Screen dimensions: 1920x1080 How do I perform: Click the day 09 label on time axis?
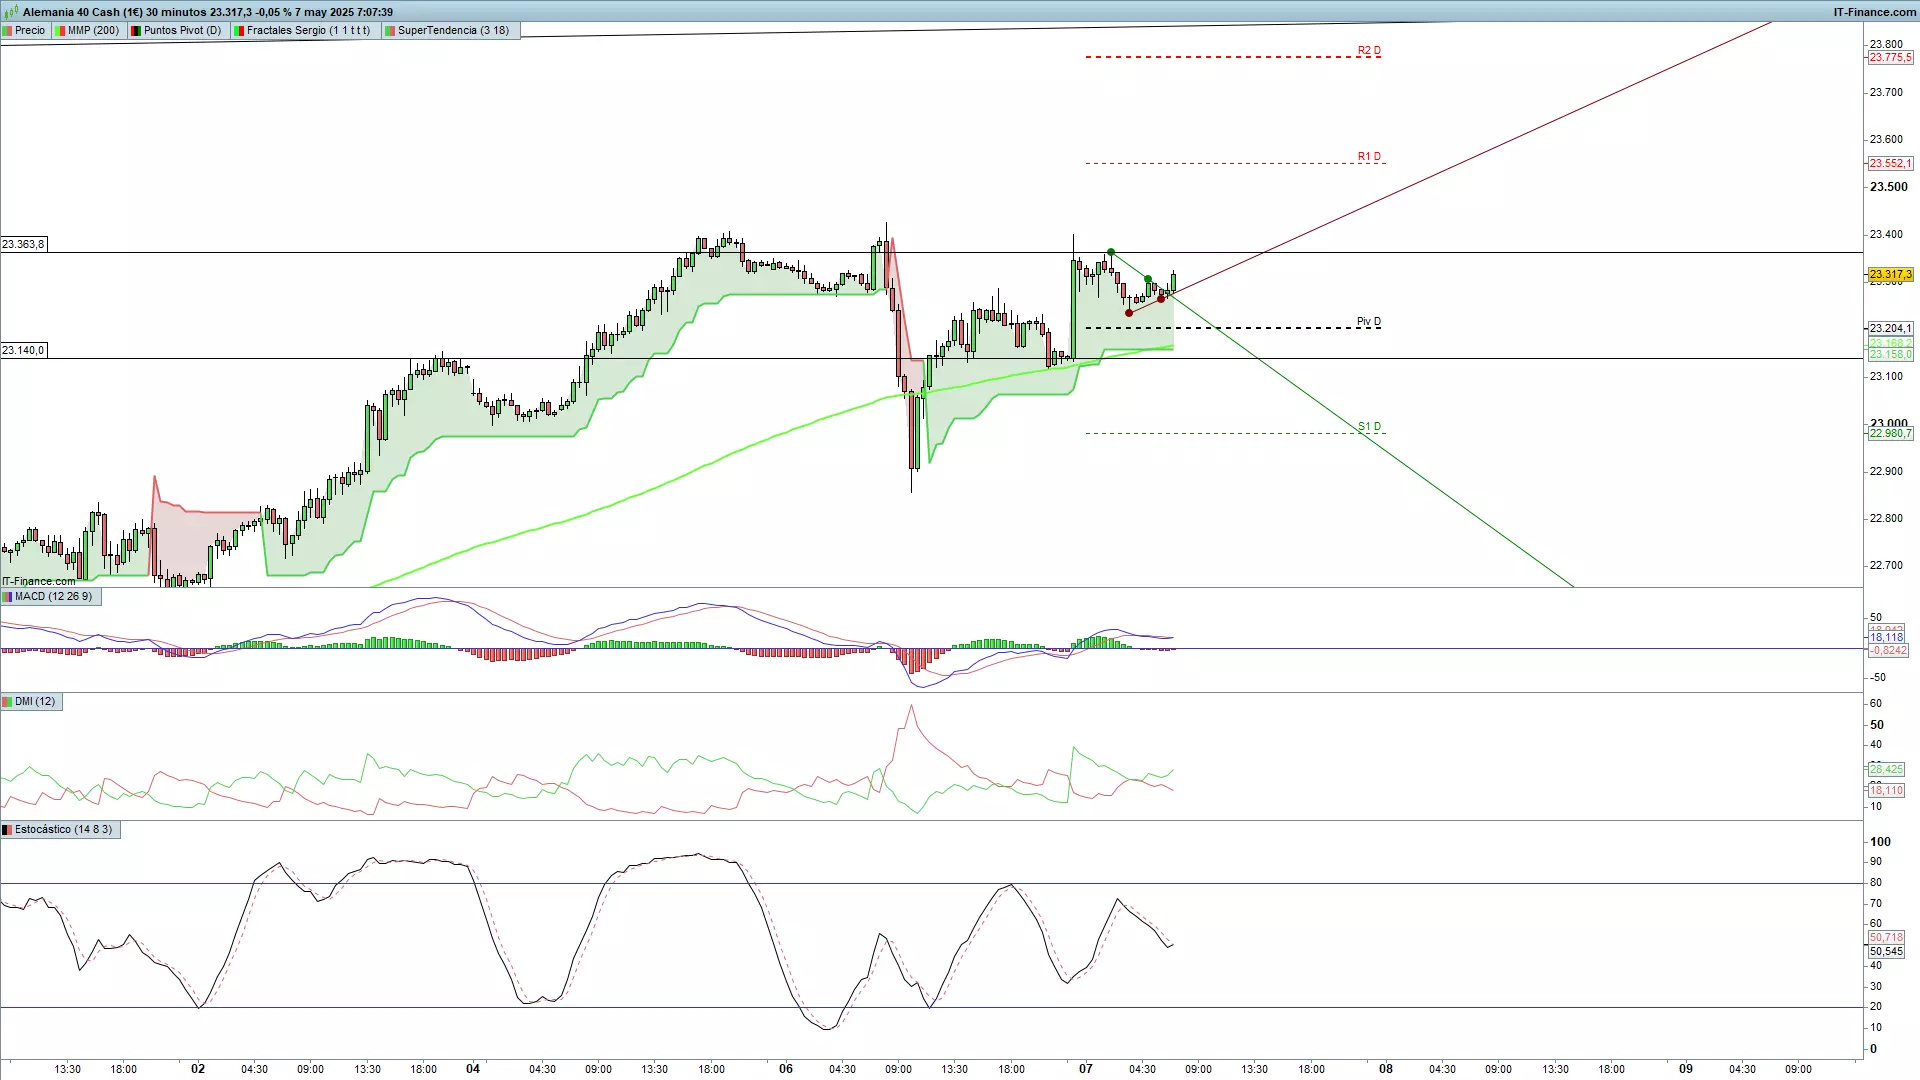(1686, 1069)
